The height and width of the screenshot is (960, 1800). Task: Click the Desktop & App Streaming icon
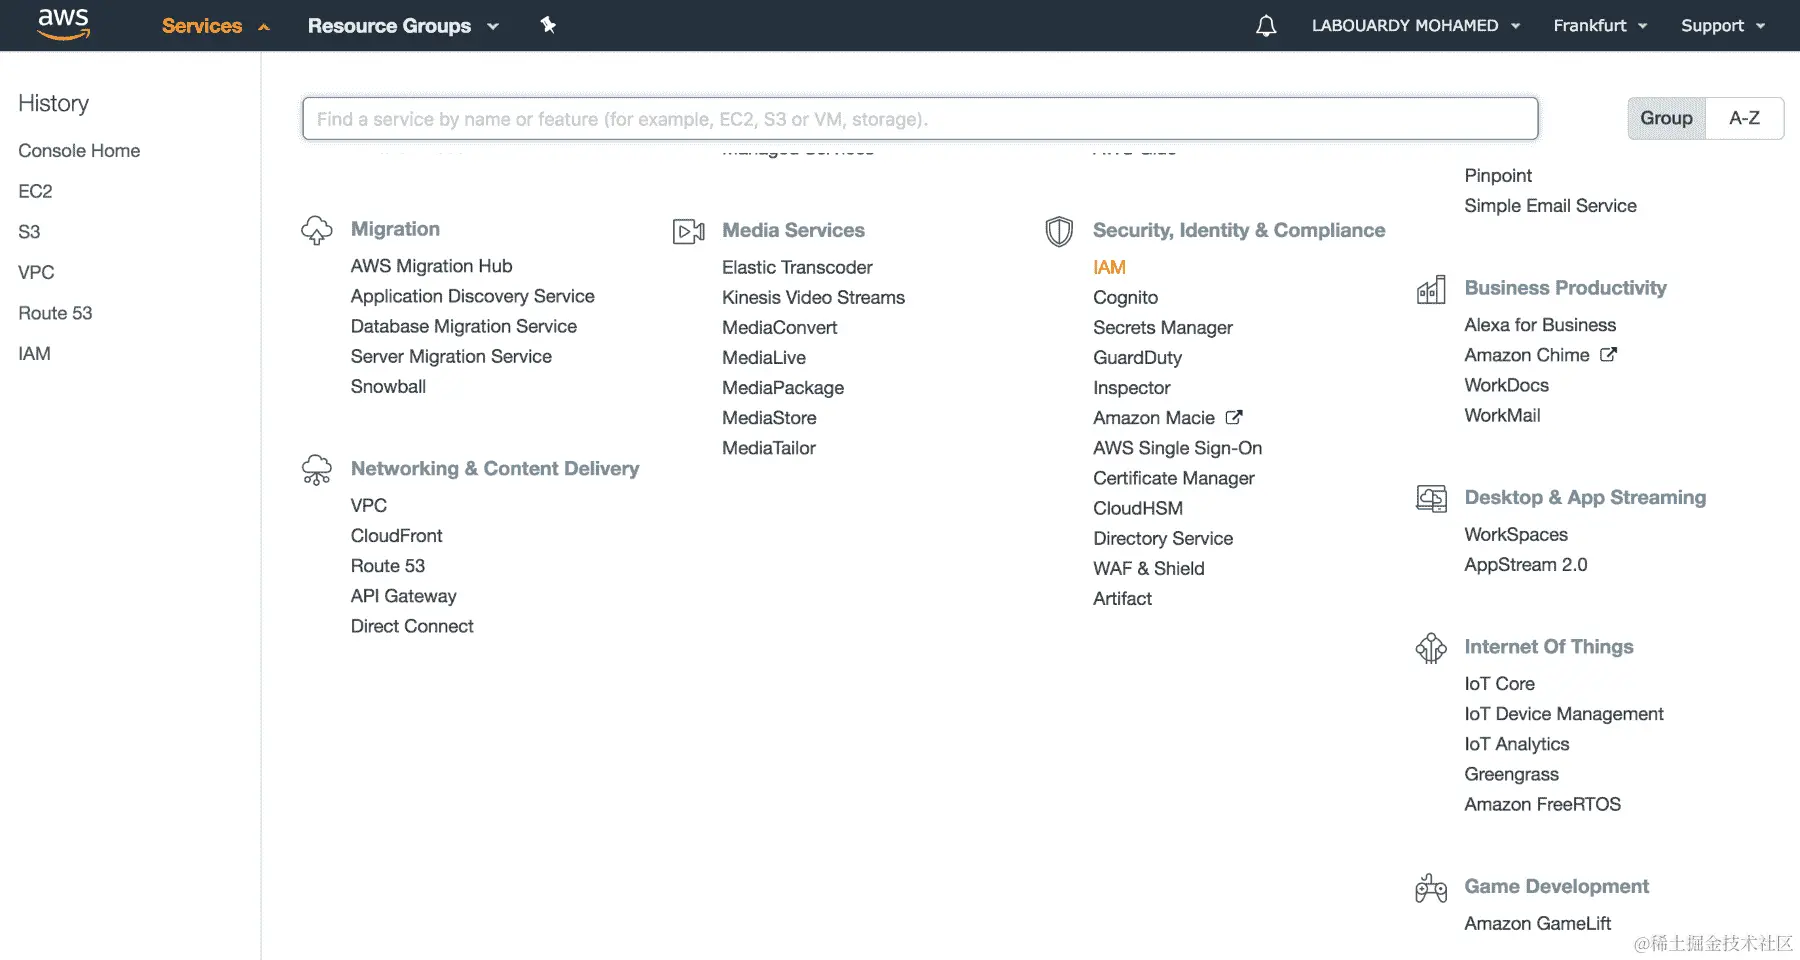[x=1431, y=498]
